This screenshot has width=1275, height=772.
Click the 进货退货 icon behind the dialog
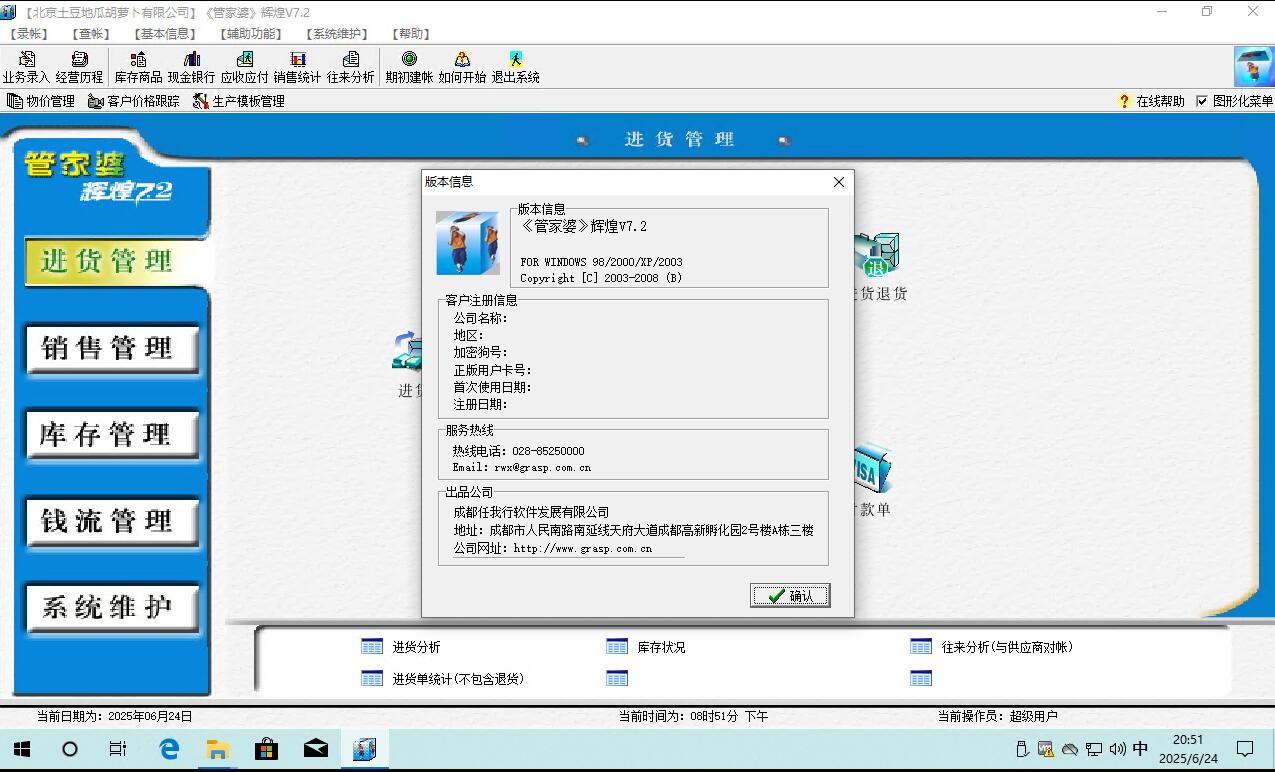[x=878, y=268]
